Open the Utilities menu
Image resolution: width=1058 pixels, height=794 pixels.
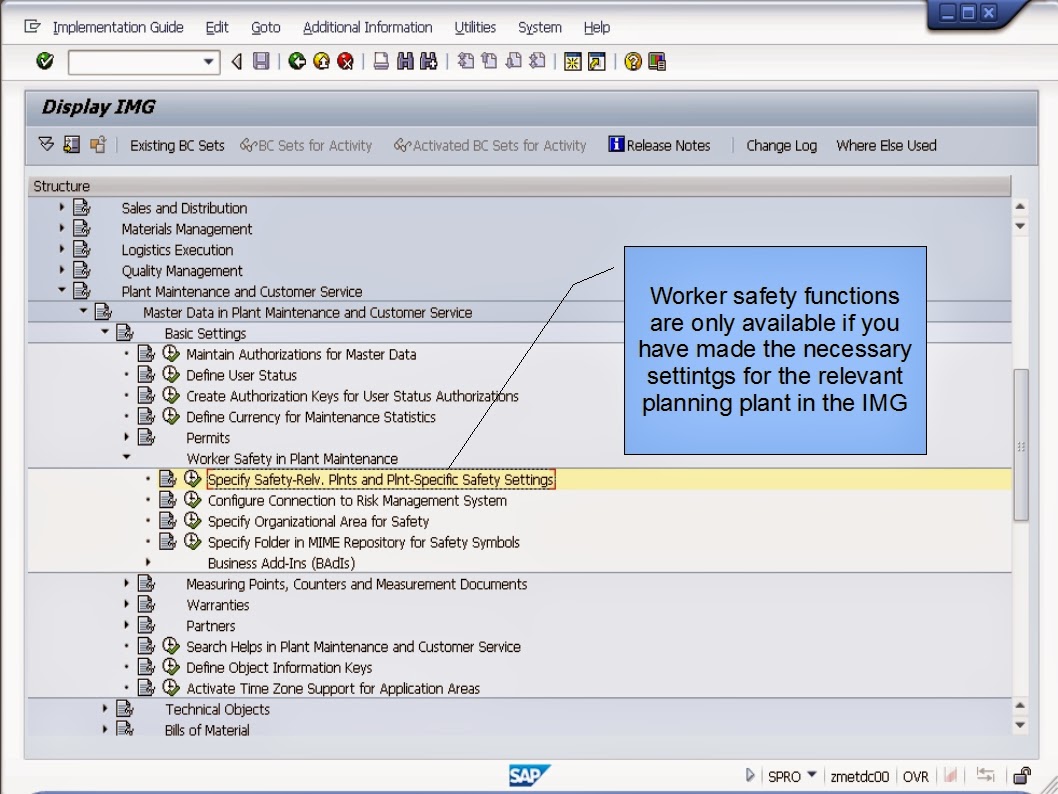point(475,27)
